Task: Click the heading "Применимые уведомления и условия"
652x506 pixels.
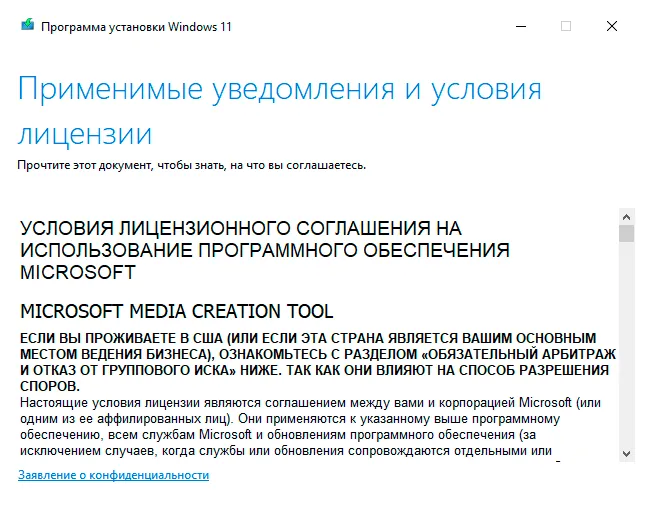Action: (279, 89)
